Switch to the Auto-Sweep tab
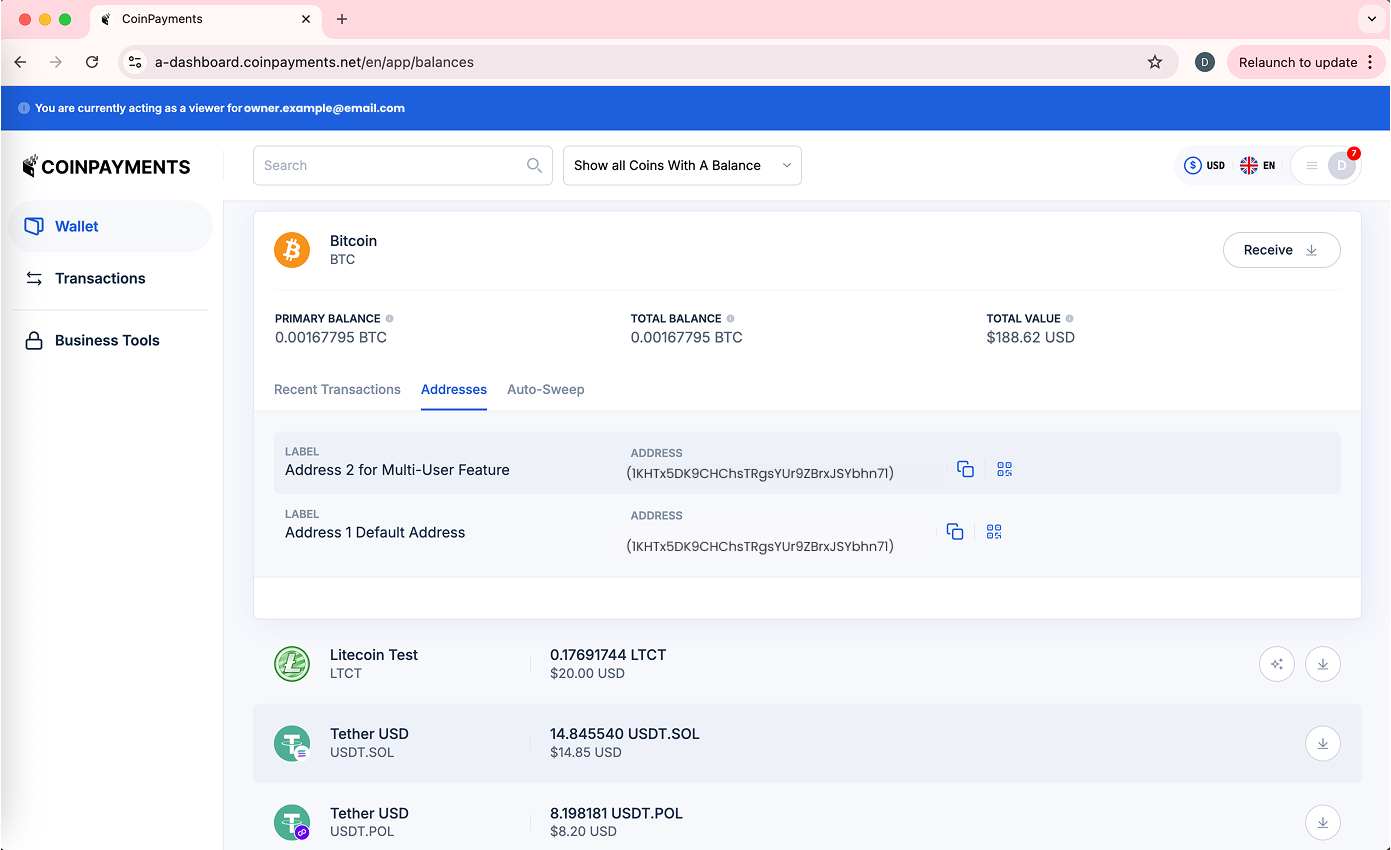 [x=545, y=390]
